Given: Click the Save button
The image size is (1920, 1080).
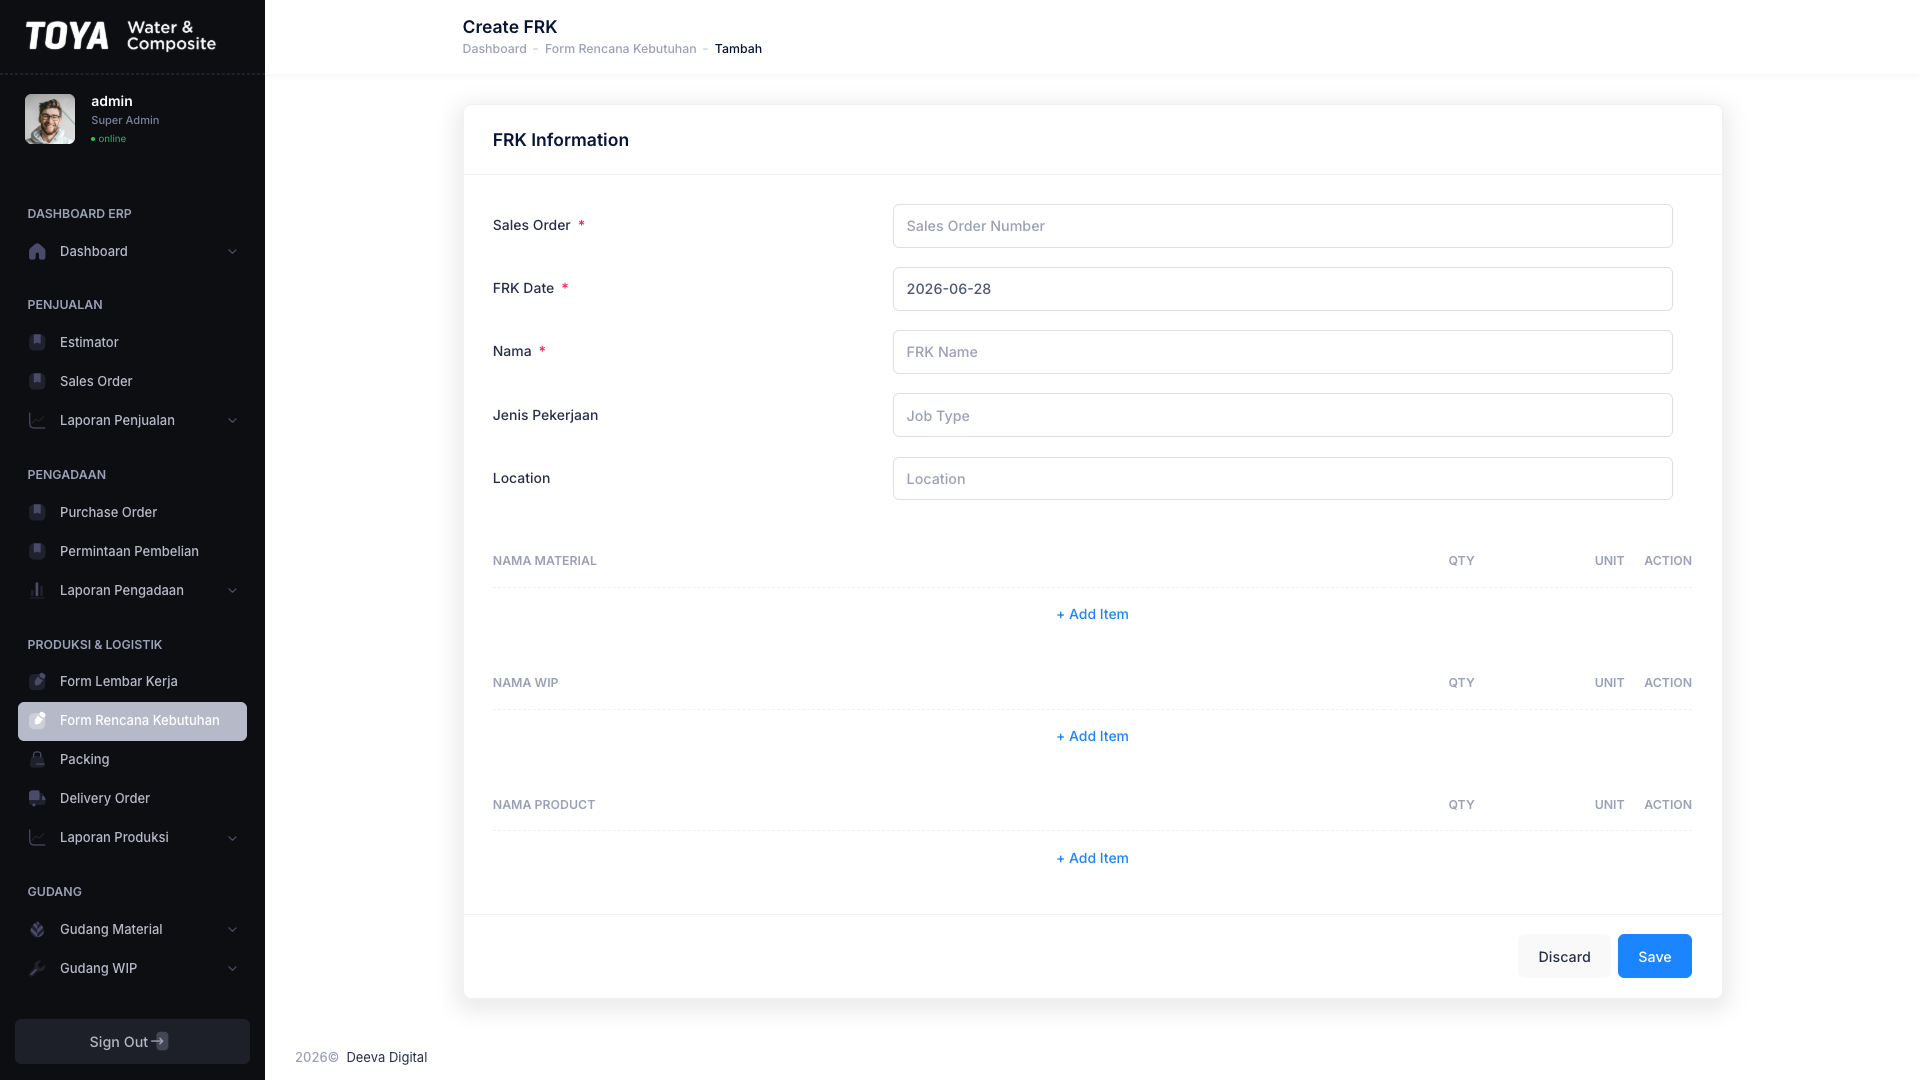Looking at the screenshot, I should (x=1654, y=956).
